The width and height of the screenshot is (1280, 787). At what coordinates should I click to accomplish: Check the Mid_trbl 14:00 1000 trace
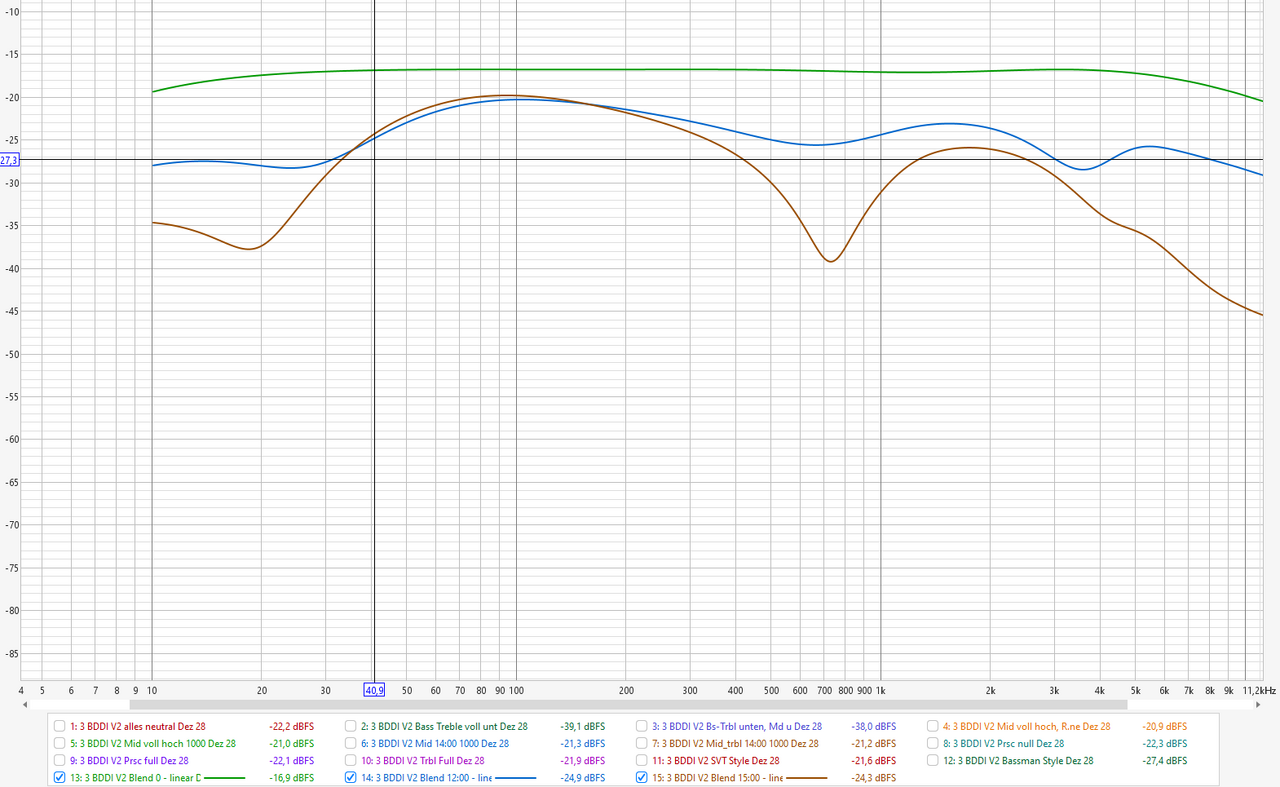(642, 744)
